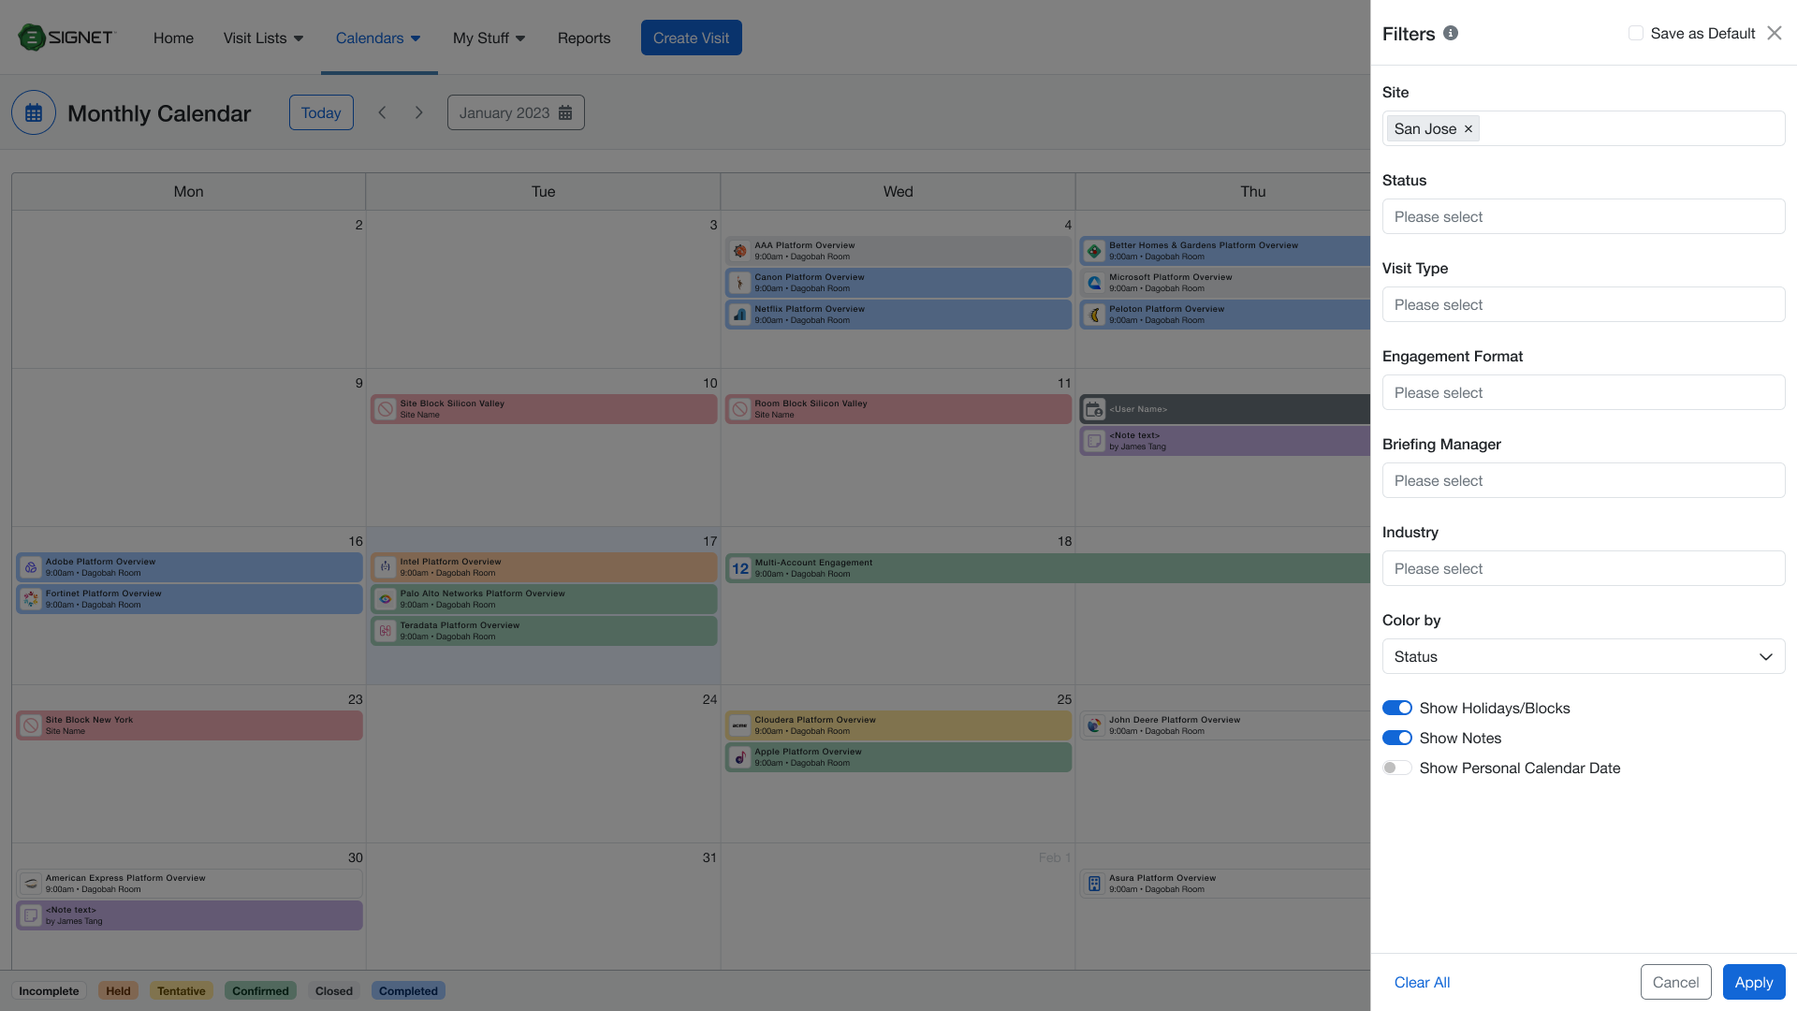Click Palo Alto Networks event icon

[385, 599]
